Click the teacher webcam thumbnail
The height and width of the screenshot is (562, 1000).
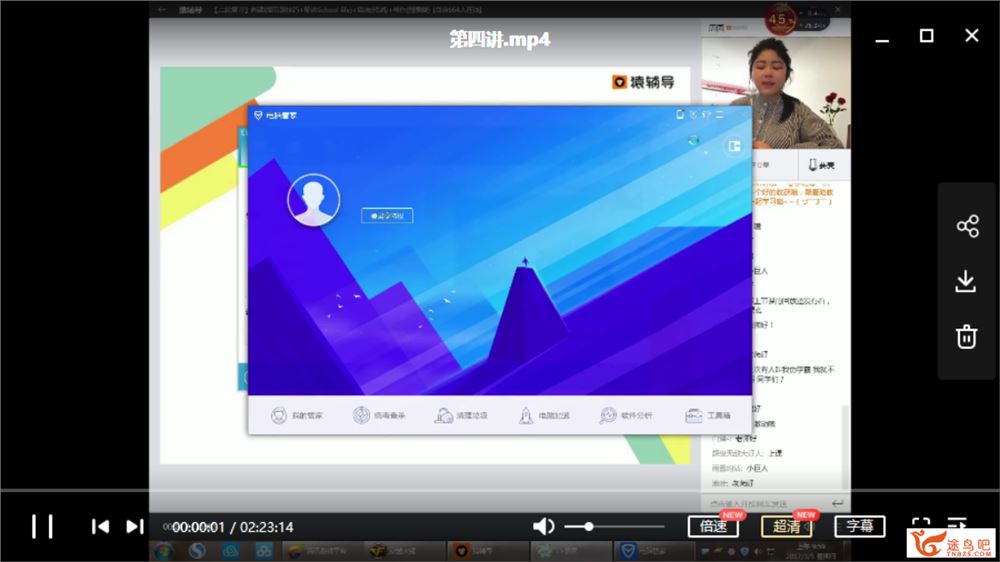coord(776,92)
